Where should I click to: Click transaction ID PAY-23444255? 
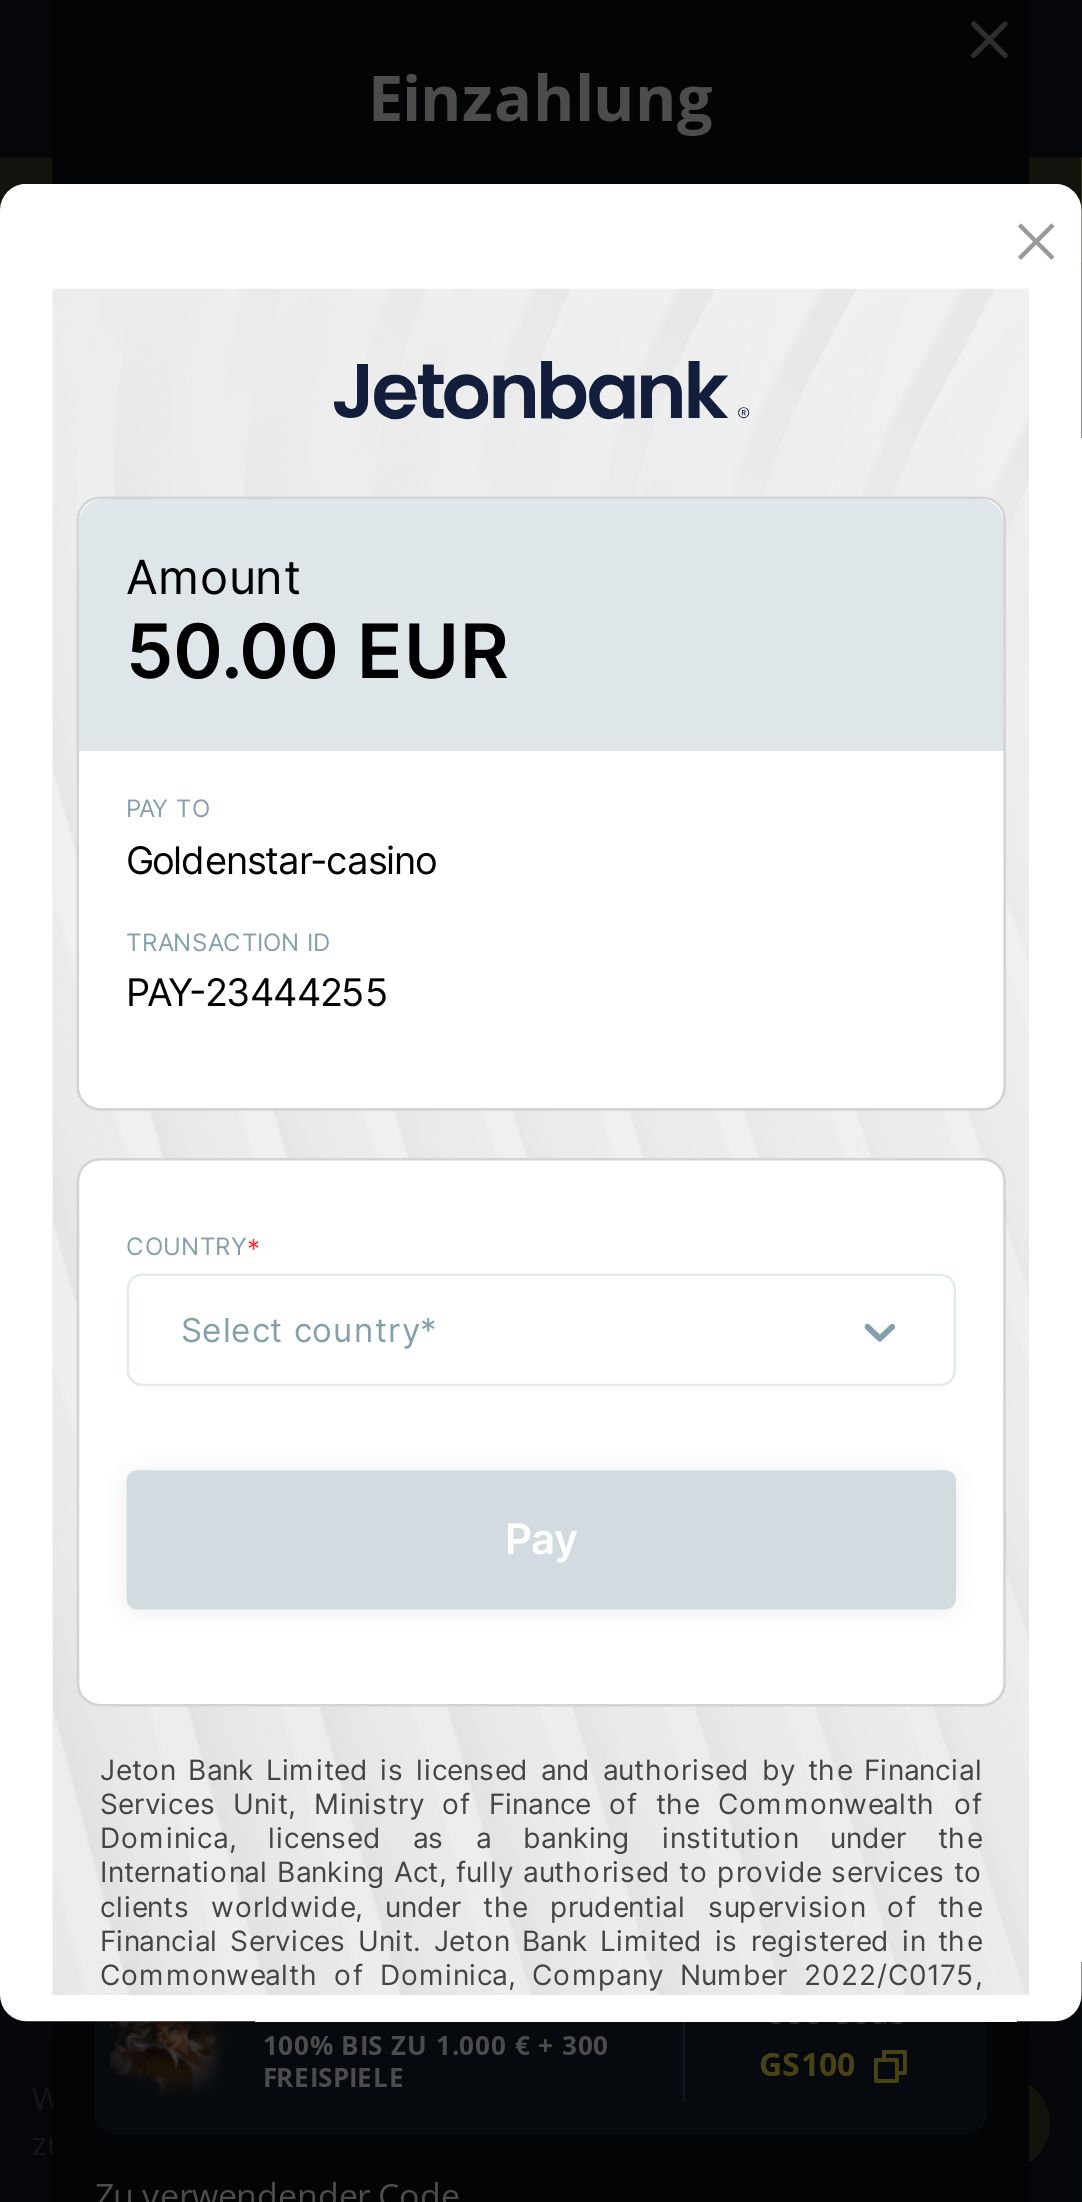coord(256,993)
